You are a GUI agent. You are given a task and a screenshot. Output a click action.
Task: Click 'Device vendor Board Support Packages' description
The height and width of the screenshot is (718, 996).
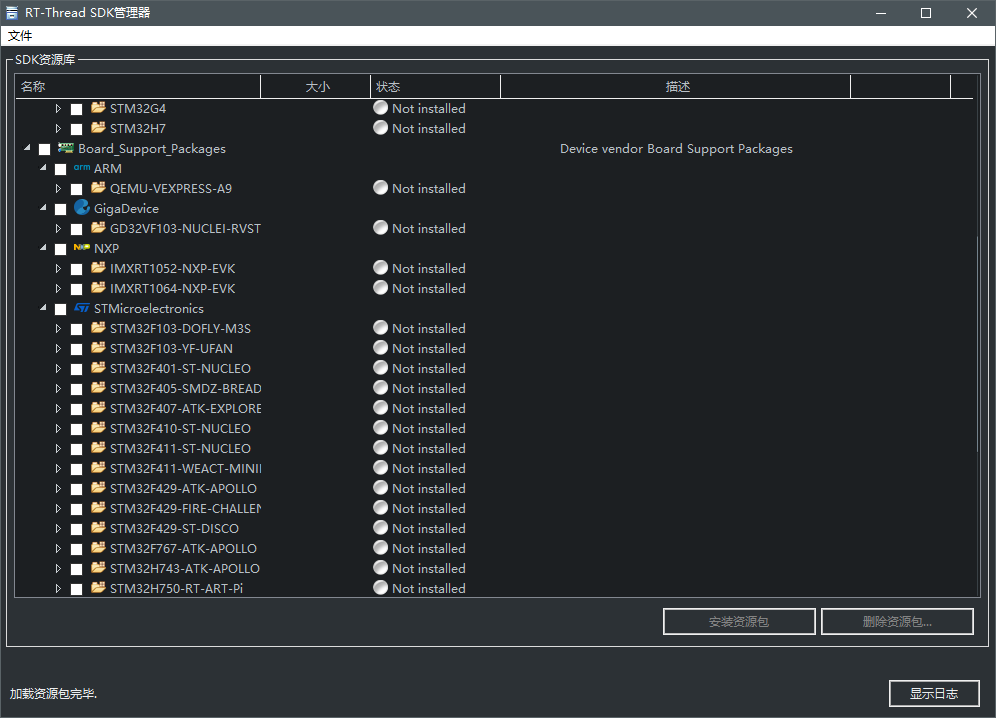(676, 149)
